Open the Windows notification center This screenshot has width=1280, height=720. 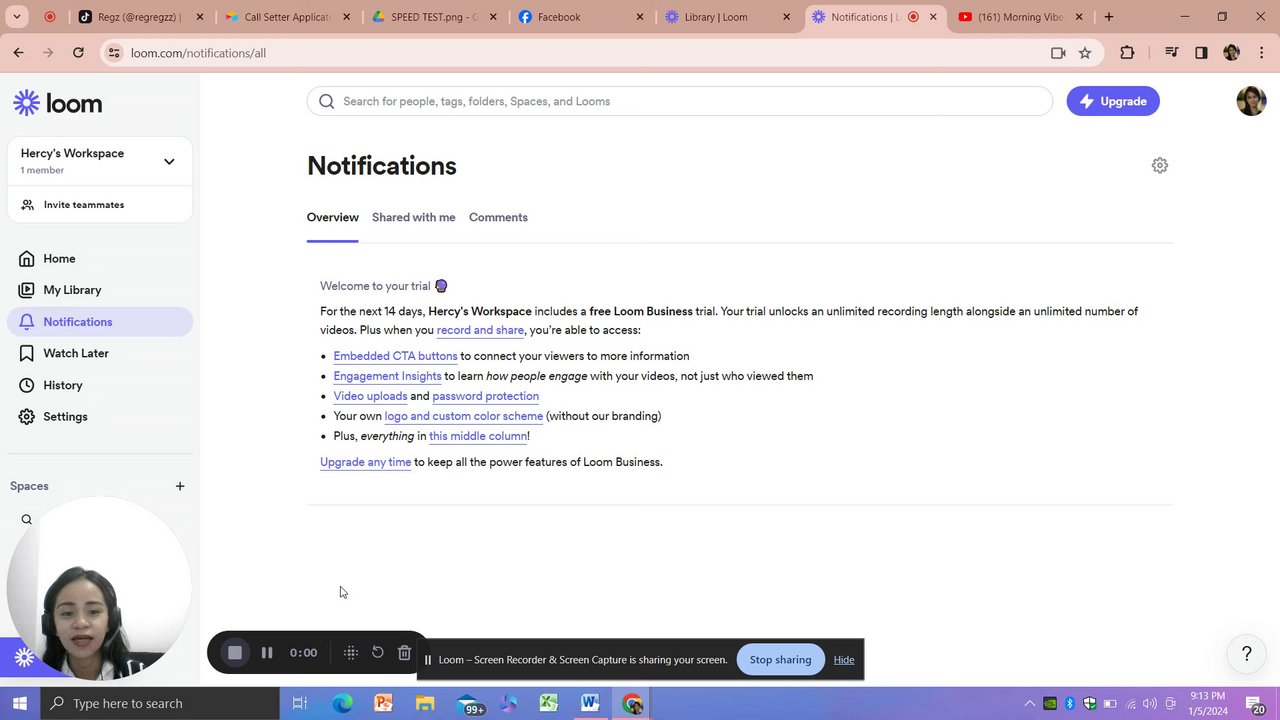click(1256, 704)
